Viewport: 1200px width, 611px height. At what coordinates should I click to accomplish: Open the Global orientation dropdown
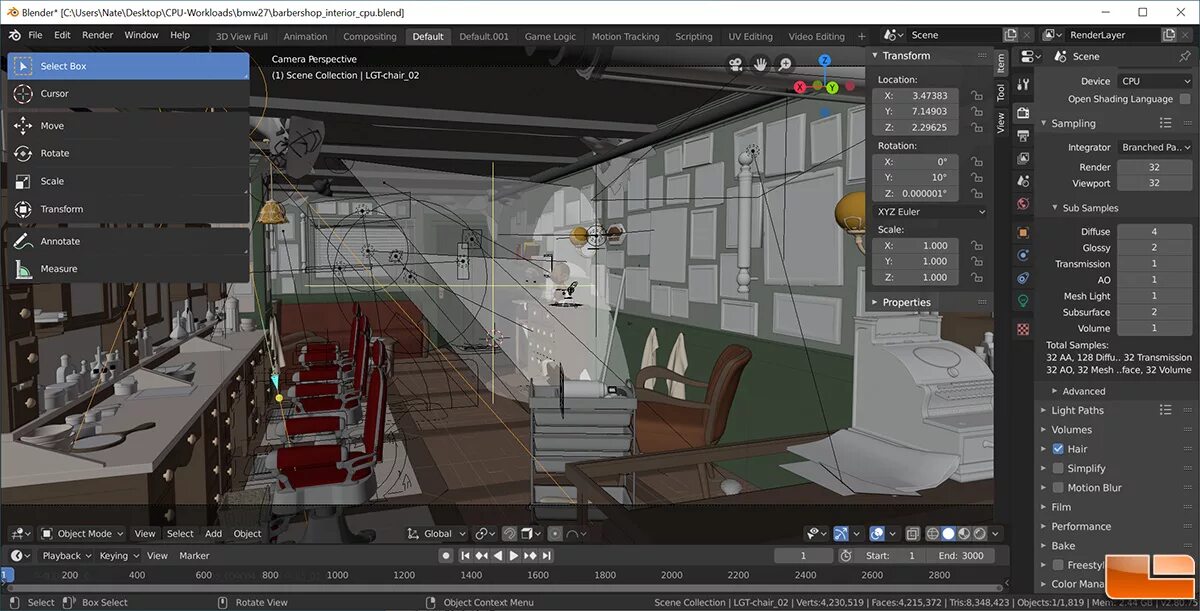click(438, 534)
